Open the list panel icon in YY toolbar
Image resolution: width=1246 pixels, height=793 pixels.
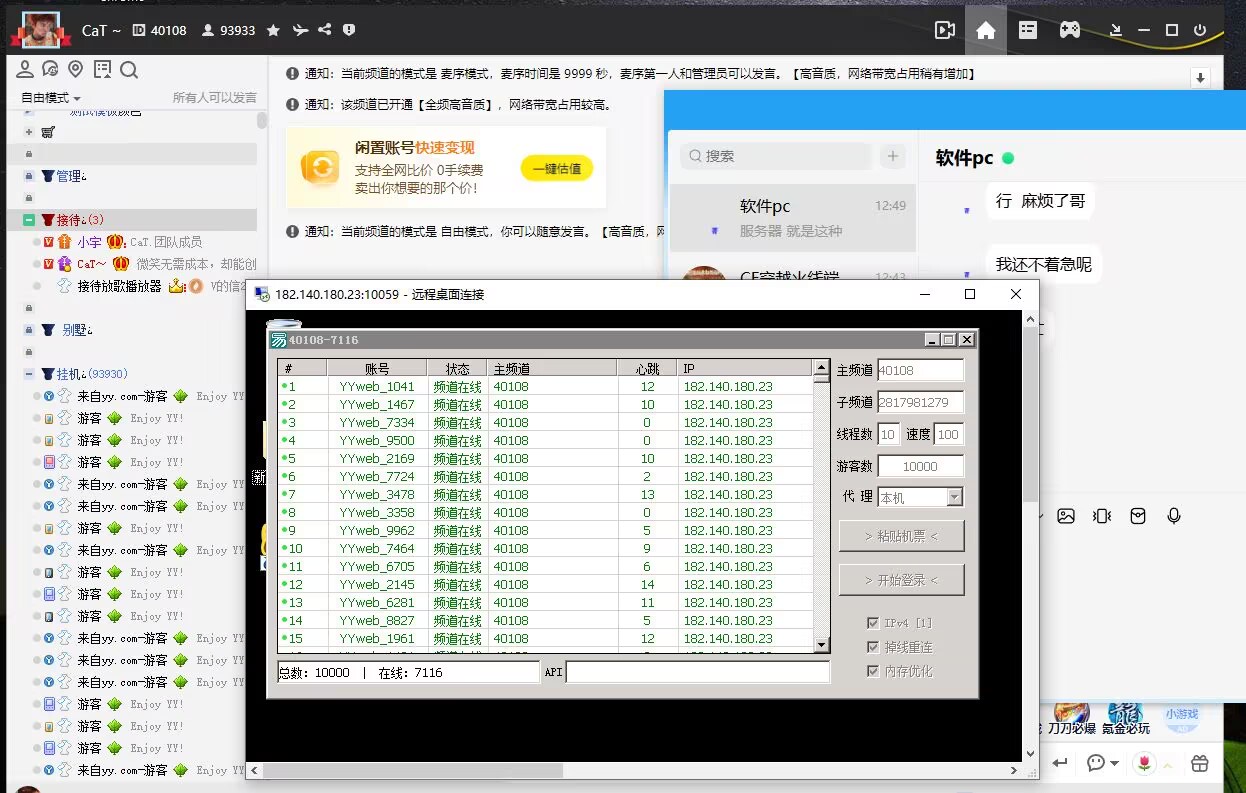(1028, 30)
